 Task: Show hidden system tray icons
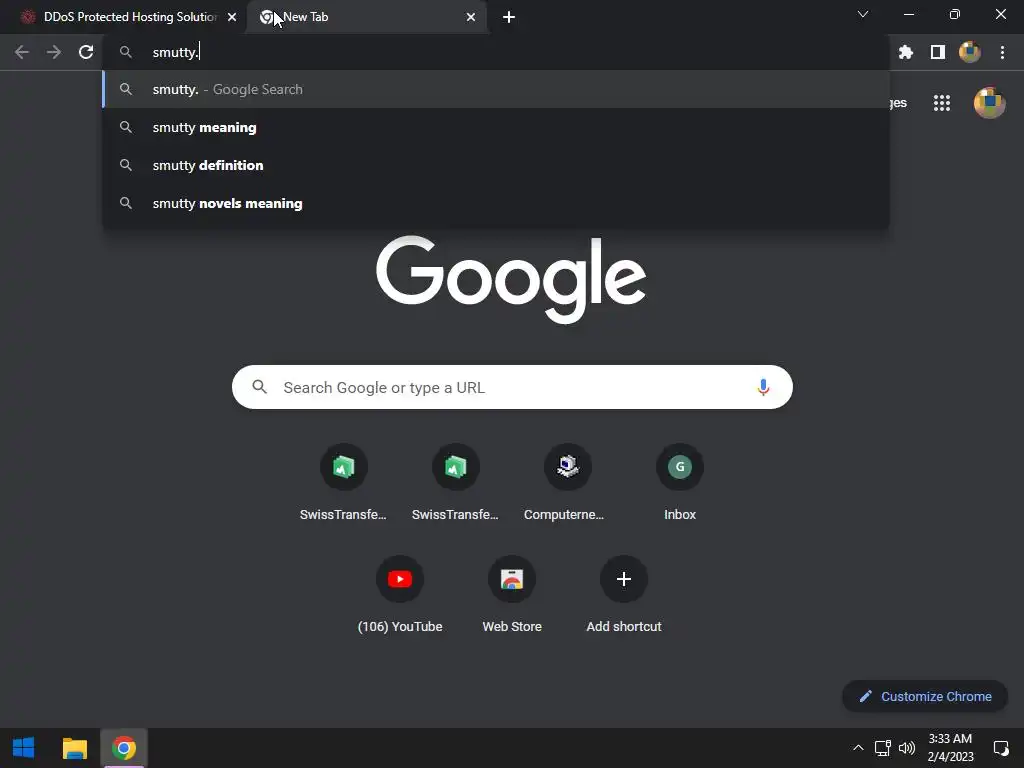(858, 748)
